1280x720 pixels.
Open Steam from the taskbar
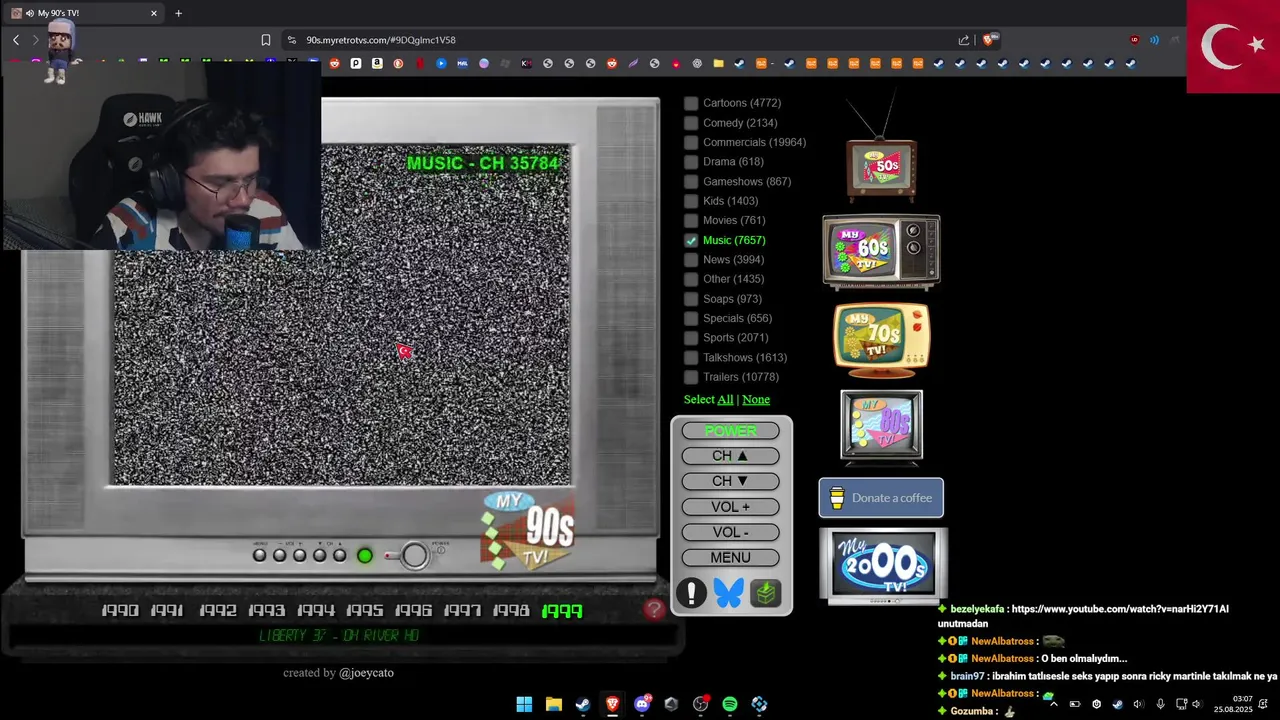(x=583, y=704)
